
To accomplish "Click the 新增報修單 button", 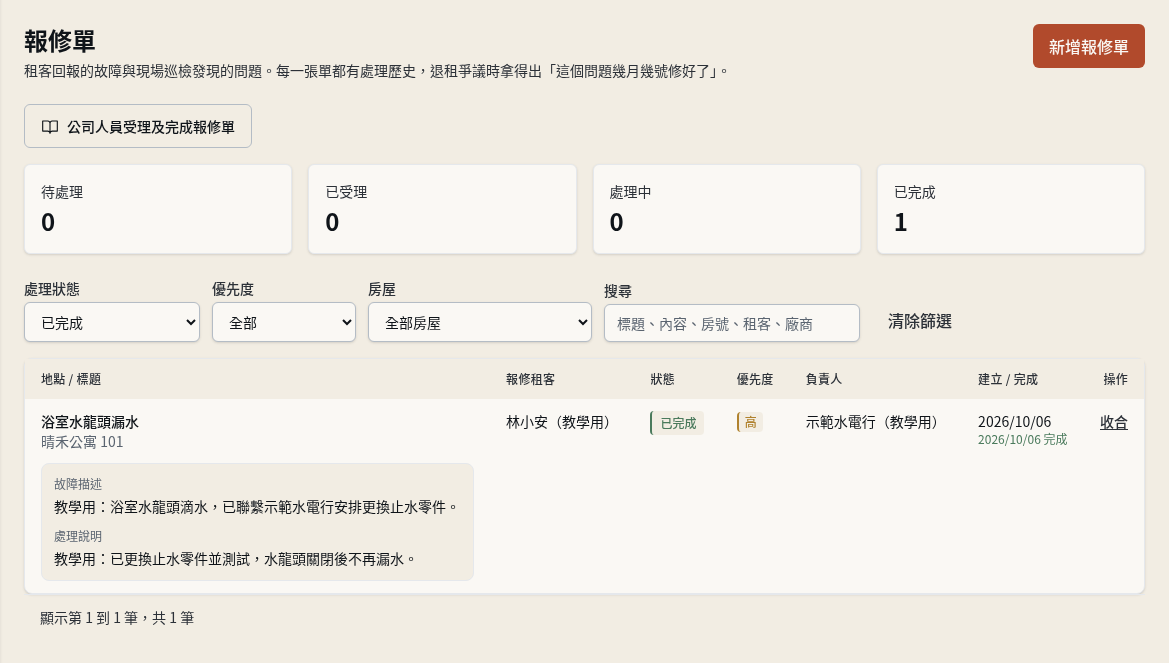I will coord(1088,46).
